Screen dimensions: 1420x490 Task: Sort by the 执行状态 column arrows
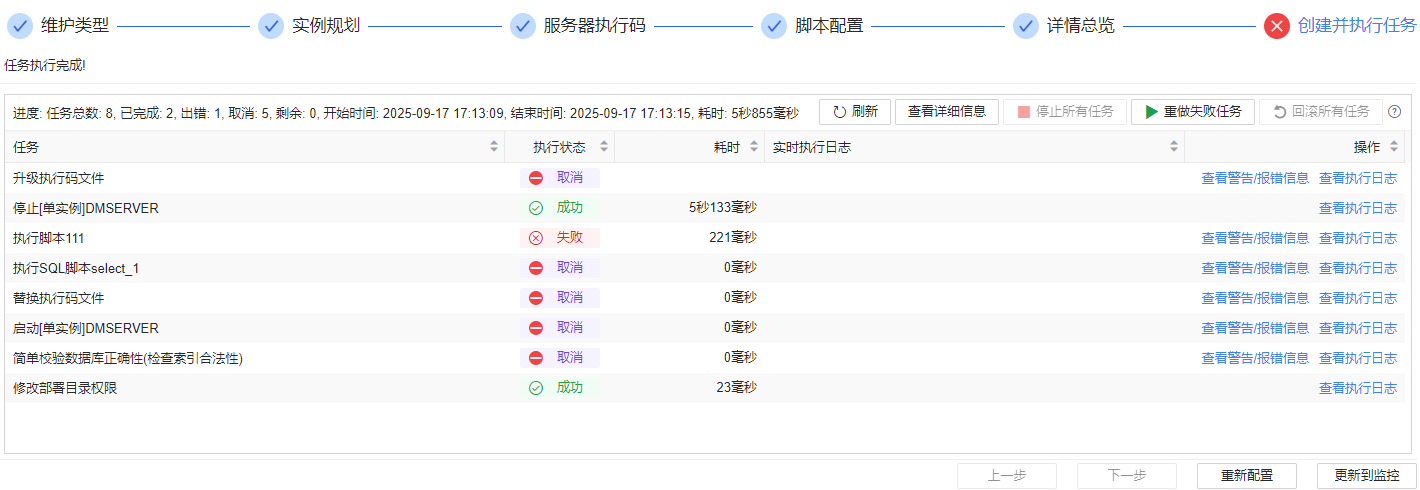pos(604,147)
